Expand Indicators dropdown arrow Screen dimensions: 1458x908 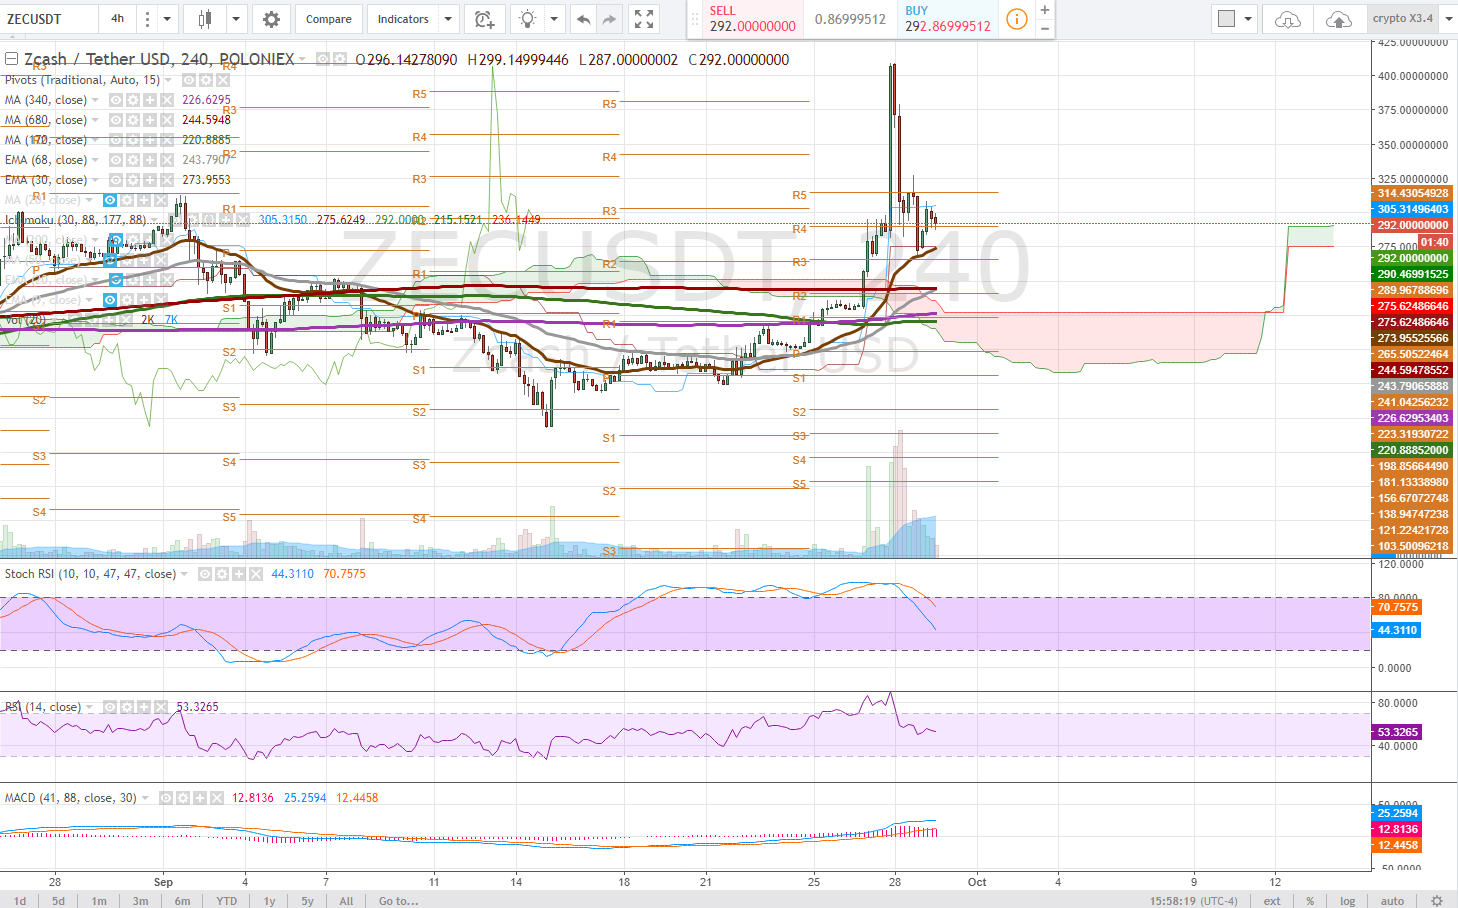tap(448, 19)
